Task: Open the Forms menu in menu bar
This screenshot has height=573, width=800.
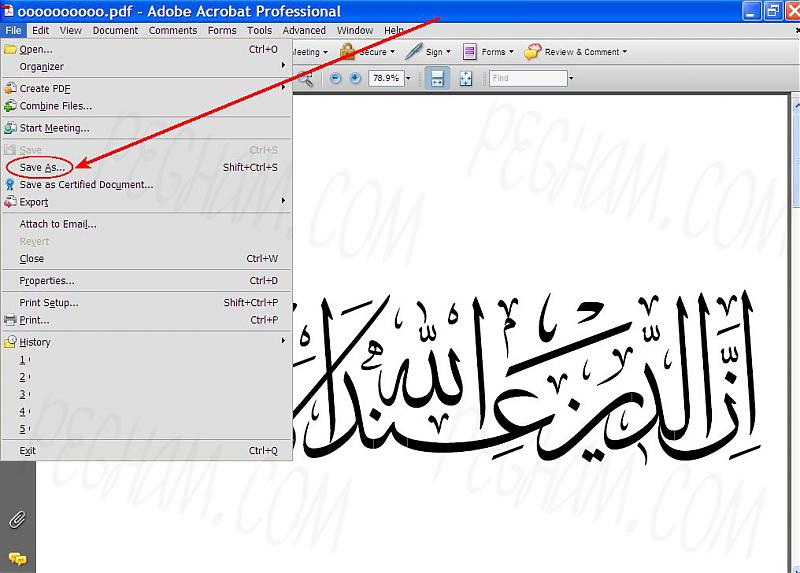Action: (x=222, y=31)
